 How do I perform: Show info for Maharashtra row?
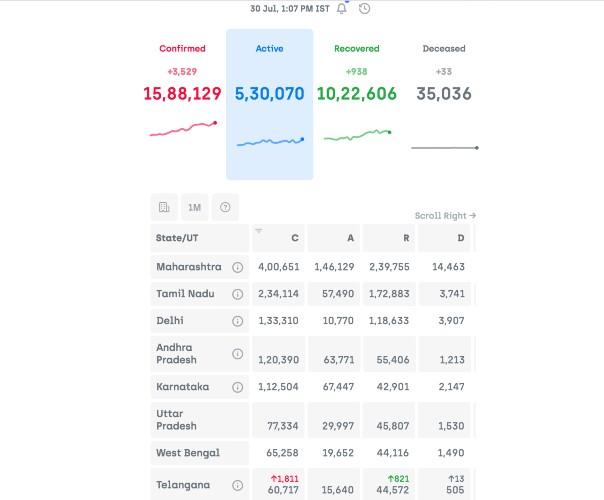pyautogui.click(x=238, y=267)
